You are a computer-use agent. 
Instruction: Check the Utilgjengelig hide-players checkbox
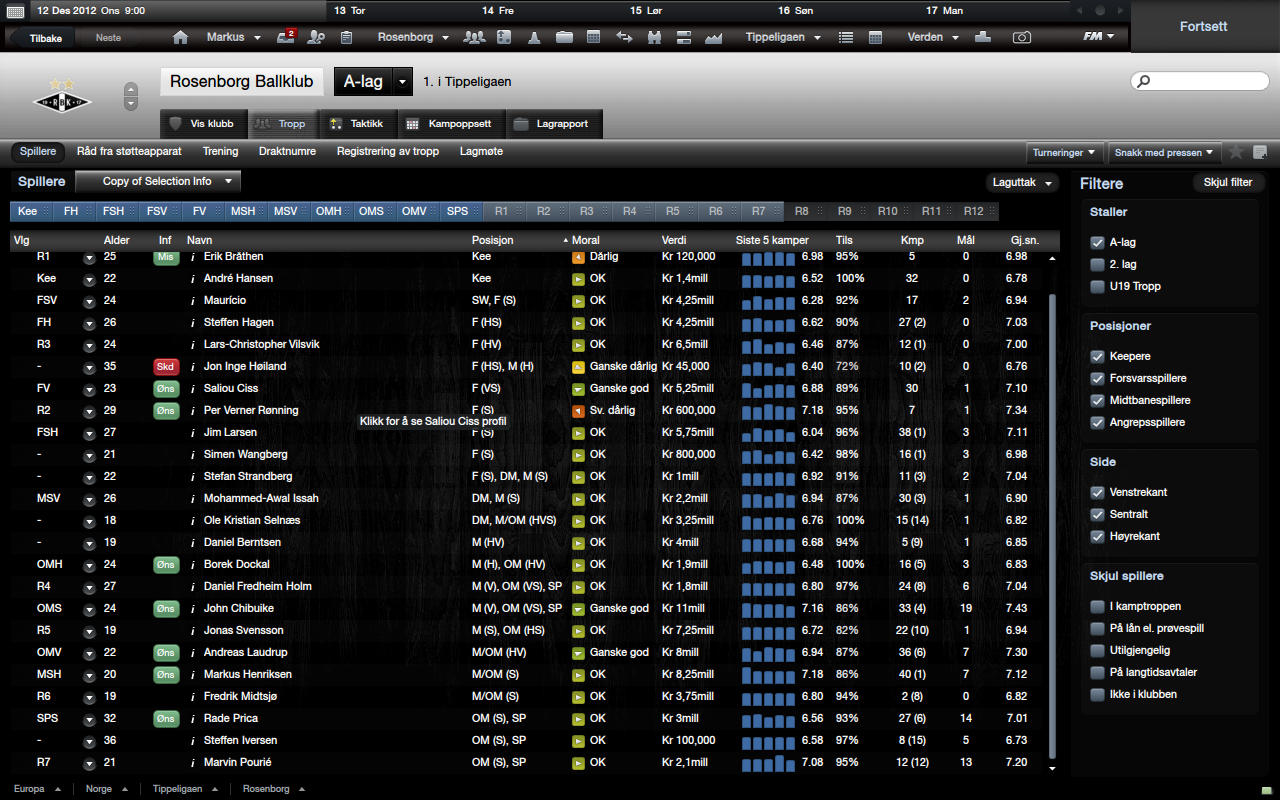pyautogui.click(x=1098, y=650)
